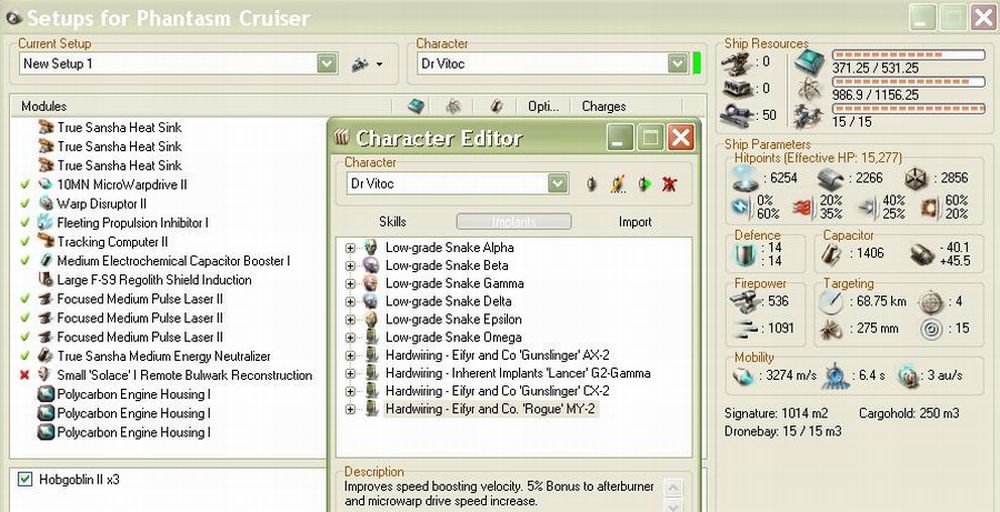1000x512 pixels.
Task: Click the calibration usage bar 15 / 15
Action: coord(909,108)
